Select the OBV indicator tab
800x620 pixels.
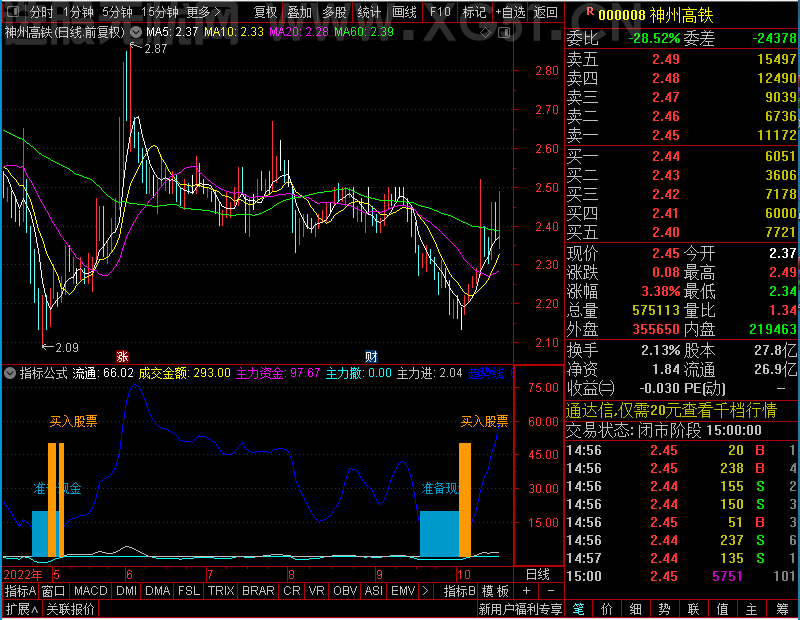345,591
